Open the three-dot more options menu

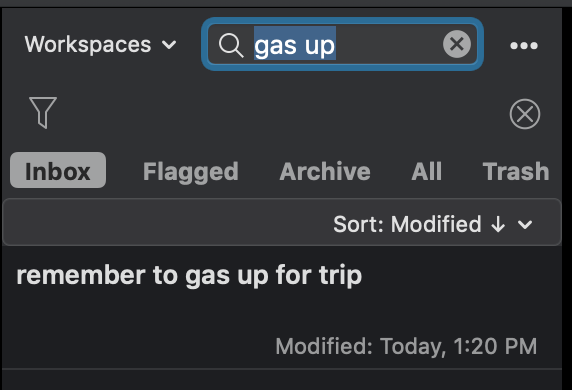pyautogui.click(x=524, y=45)
